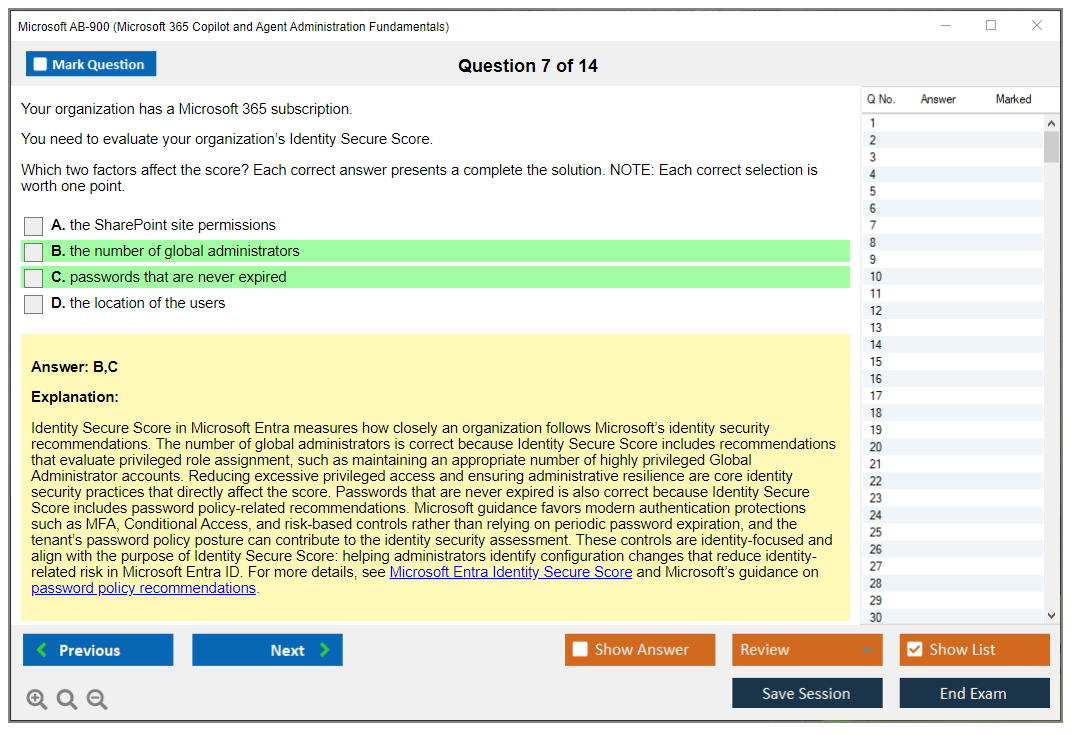Click the zoom out magnifier icon
Image resolution: width=1075 pixels, height=735 pixels.
click(97, 699)
